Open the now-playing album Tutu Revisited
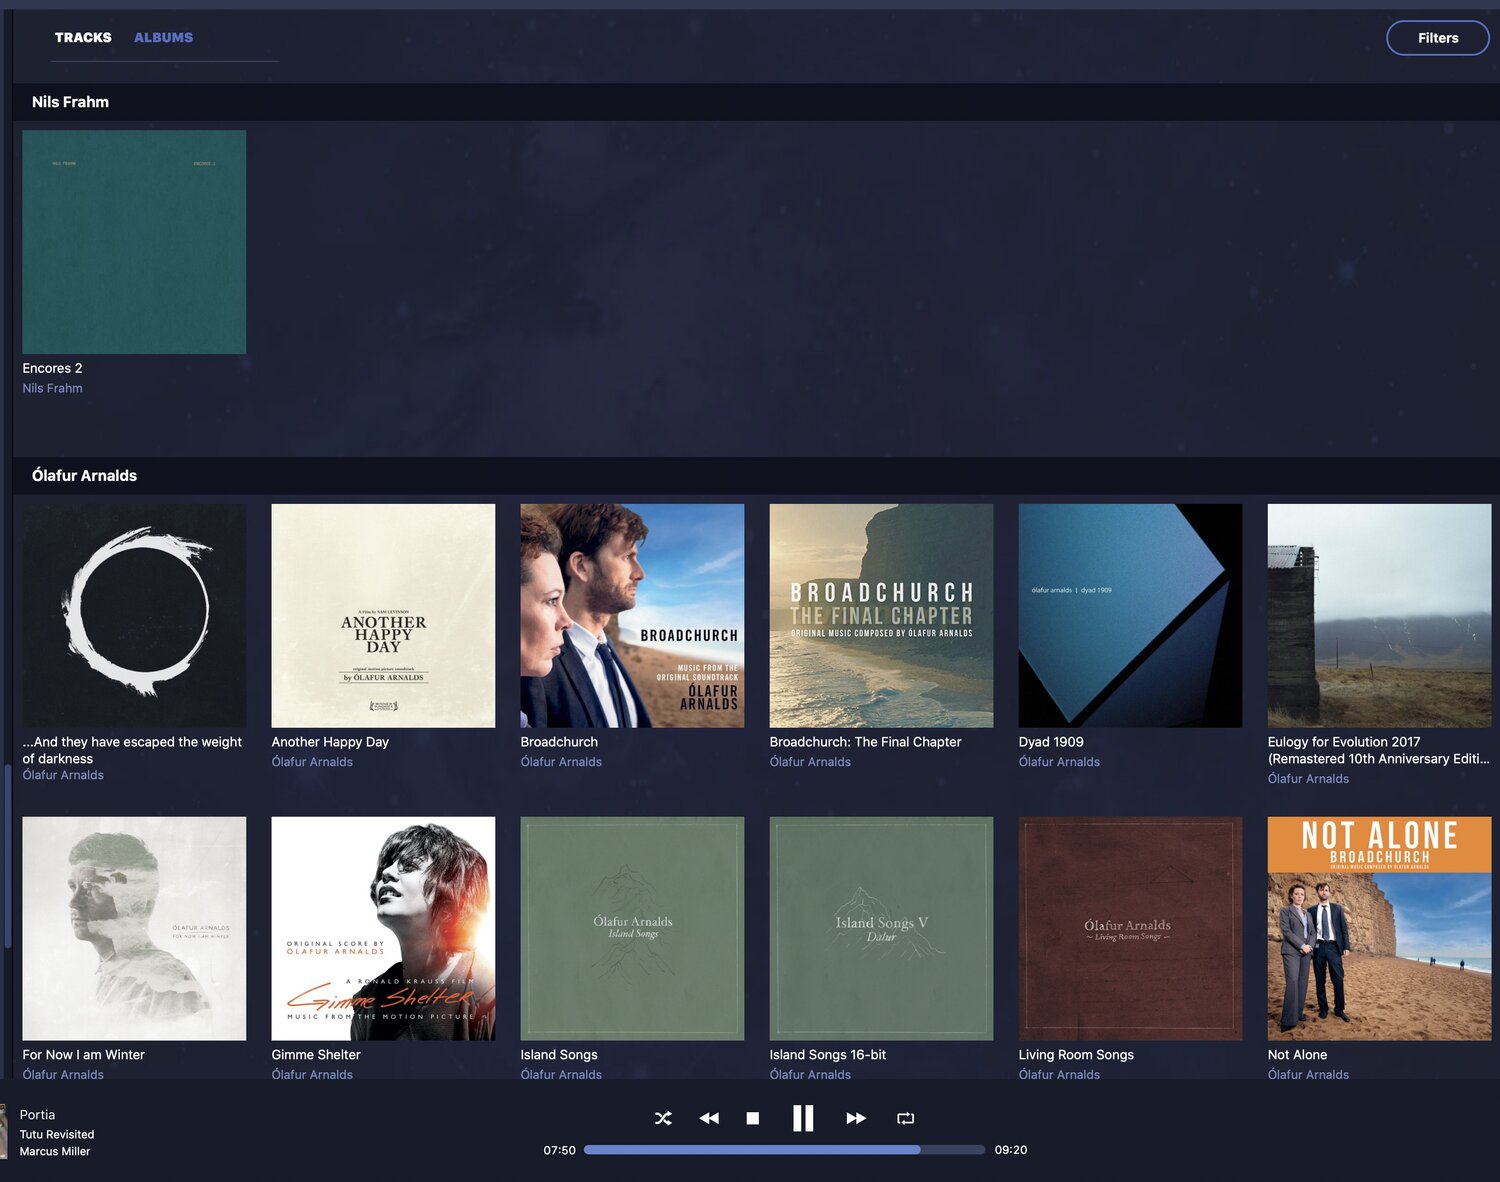The image size is (1500, 1182). click(57, 1134)
